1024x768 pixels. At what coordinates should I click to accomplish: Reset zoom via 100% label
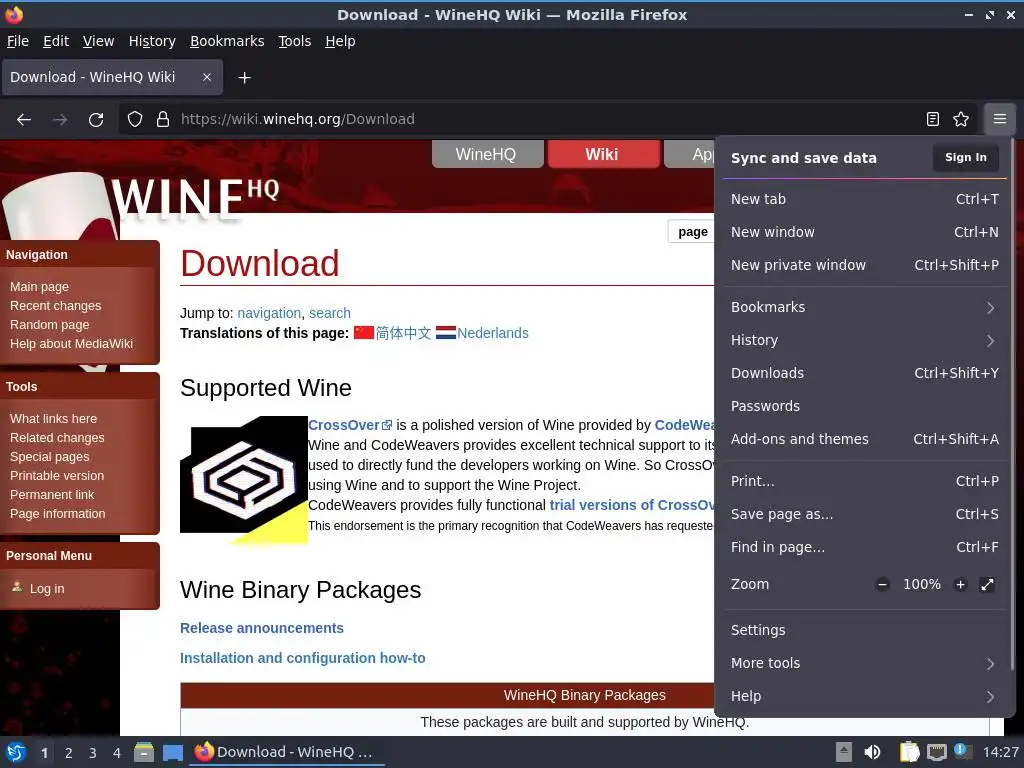click(921, 584)
